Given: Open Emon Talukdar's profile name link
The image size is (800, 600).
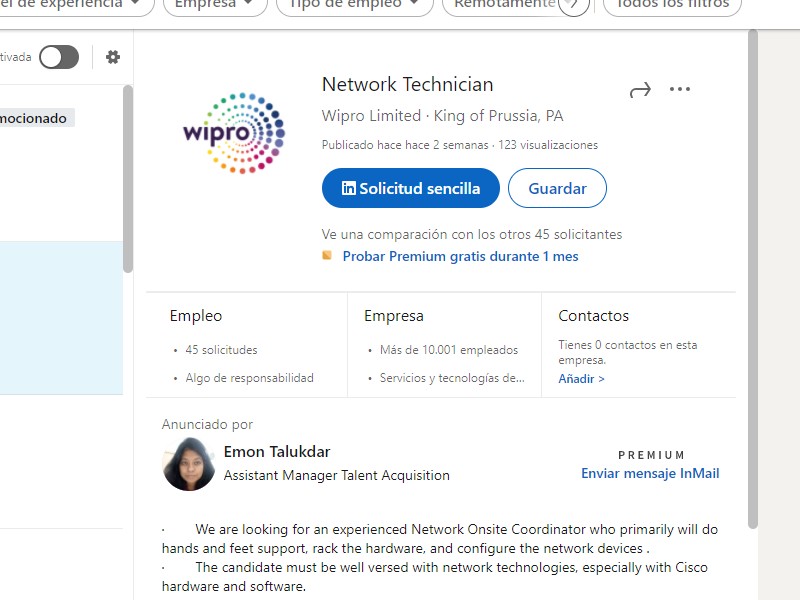Looking at the screenshot, I should [277, 451].
